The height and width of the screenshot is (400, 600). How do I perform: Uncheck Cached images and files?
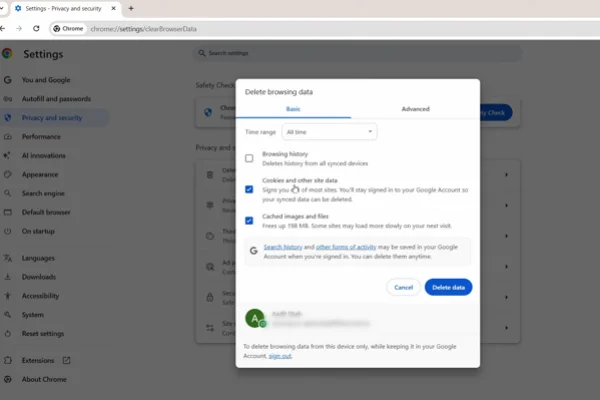(x=249, y=220)
